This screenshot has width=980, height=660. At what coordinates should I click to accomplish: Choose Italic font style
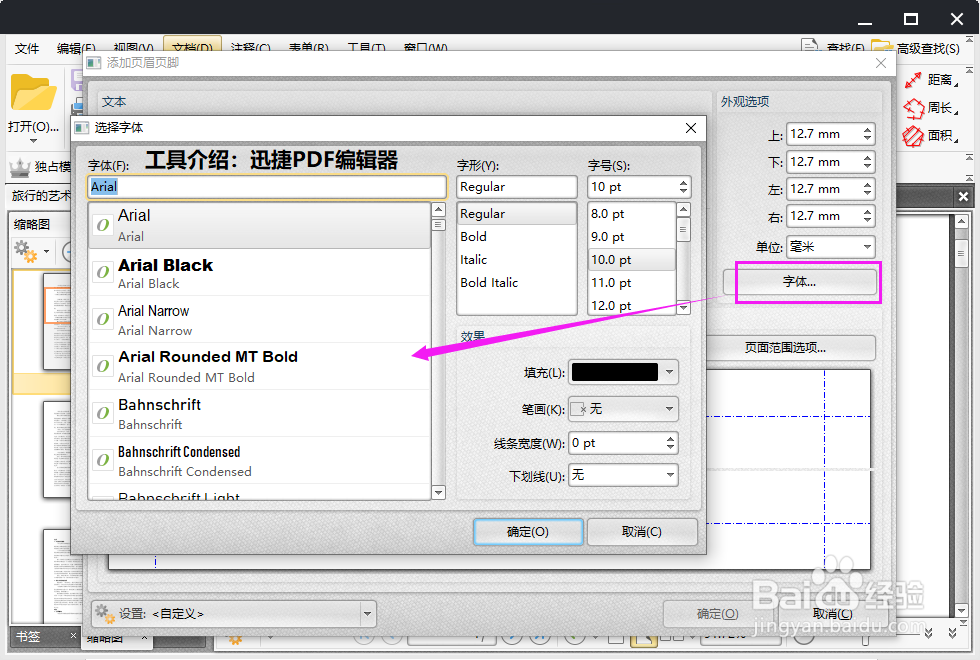(516, 260)
